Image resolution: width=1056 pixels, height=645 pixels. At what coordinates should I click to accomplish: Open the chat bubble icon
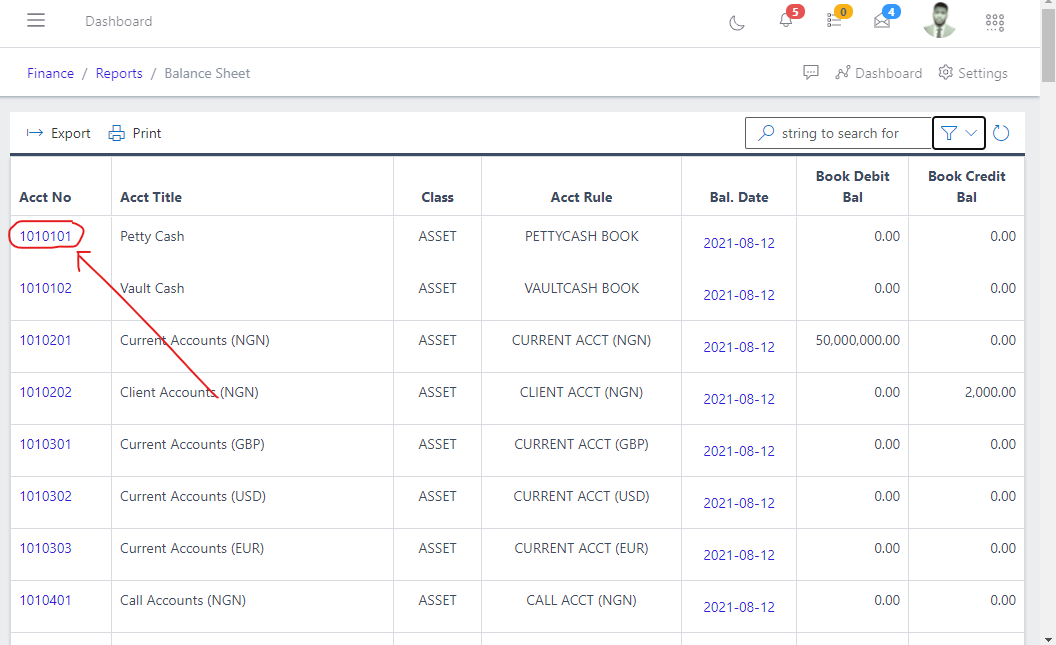click(x=811, y=73)
